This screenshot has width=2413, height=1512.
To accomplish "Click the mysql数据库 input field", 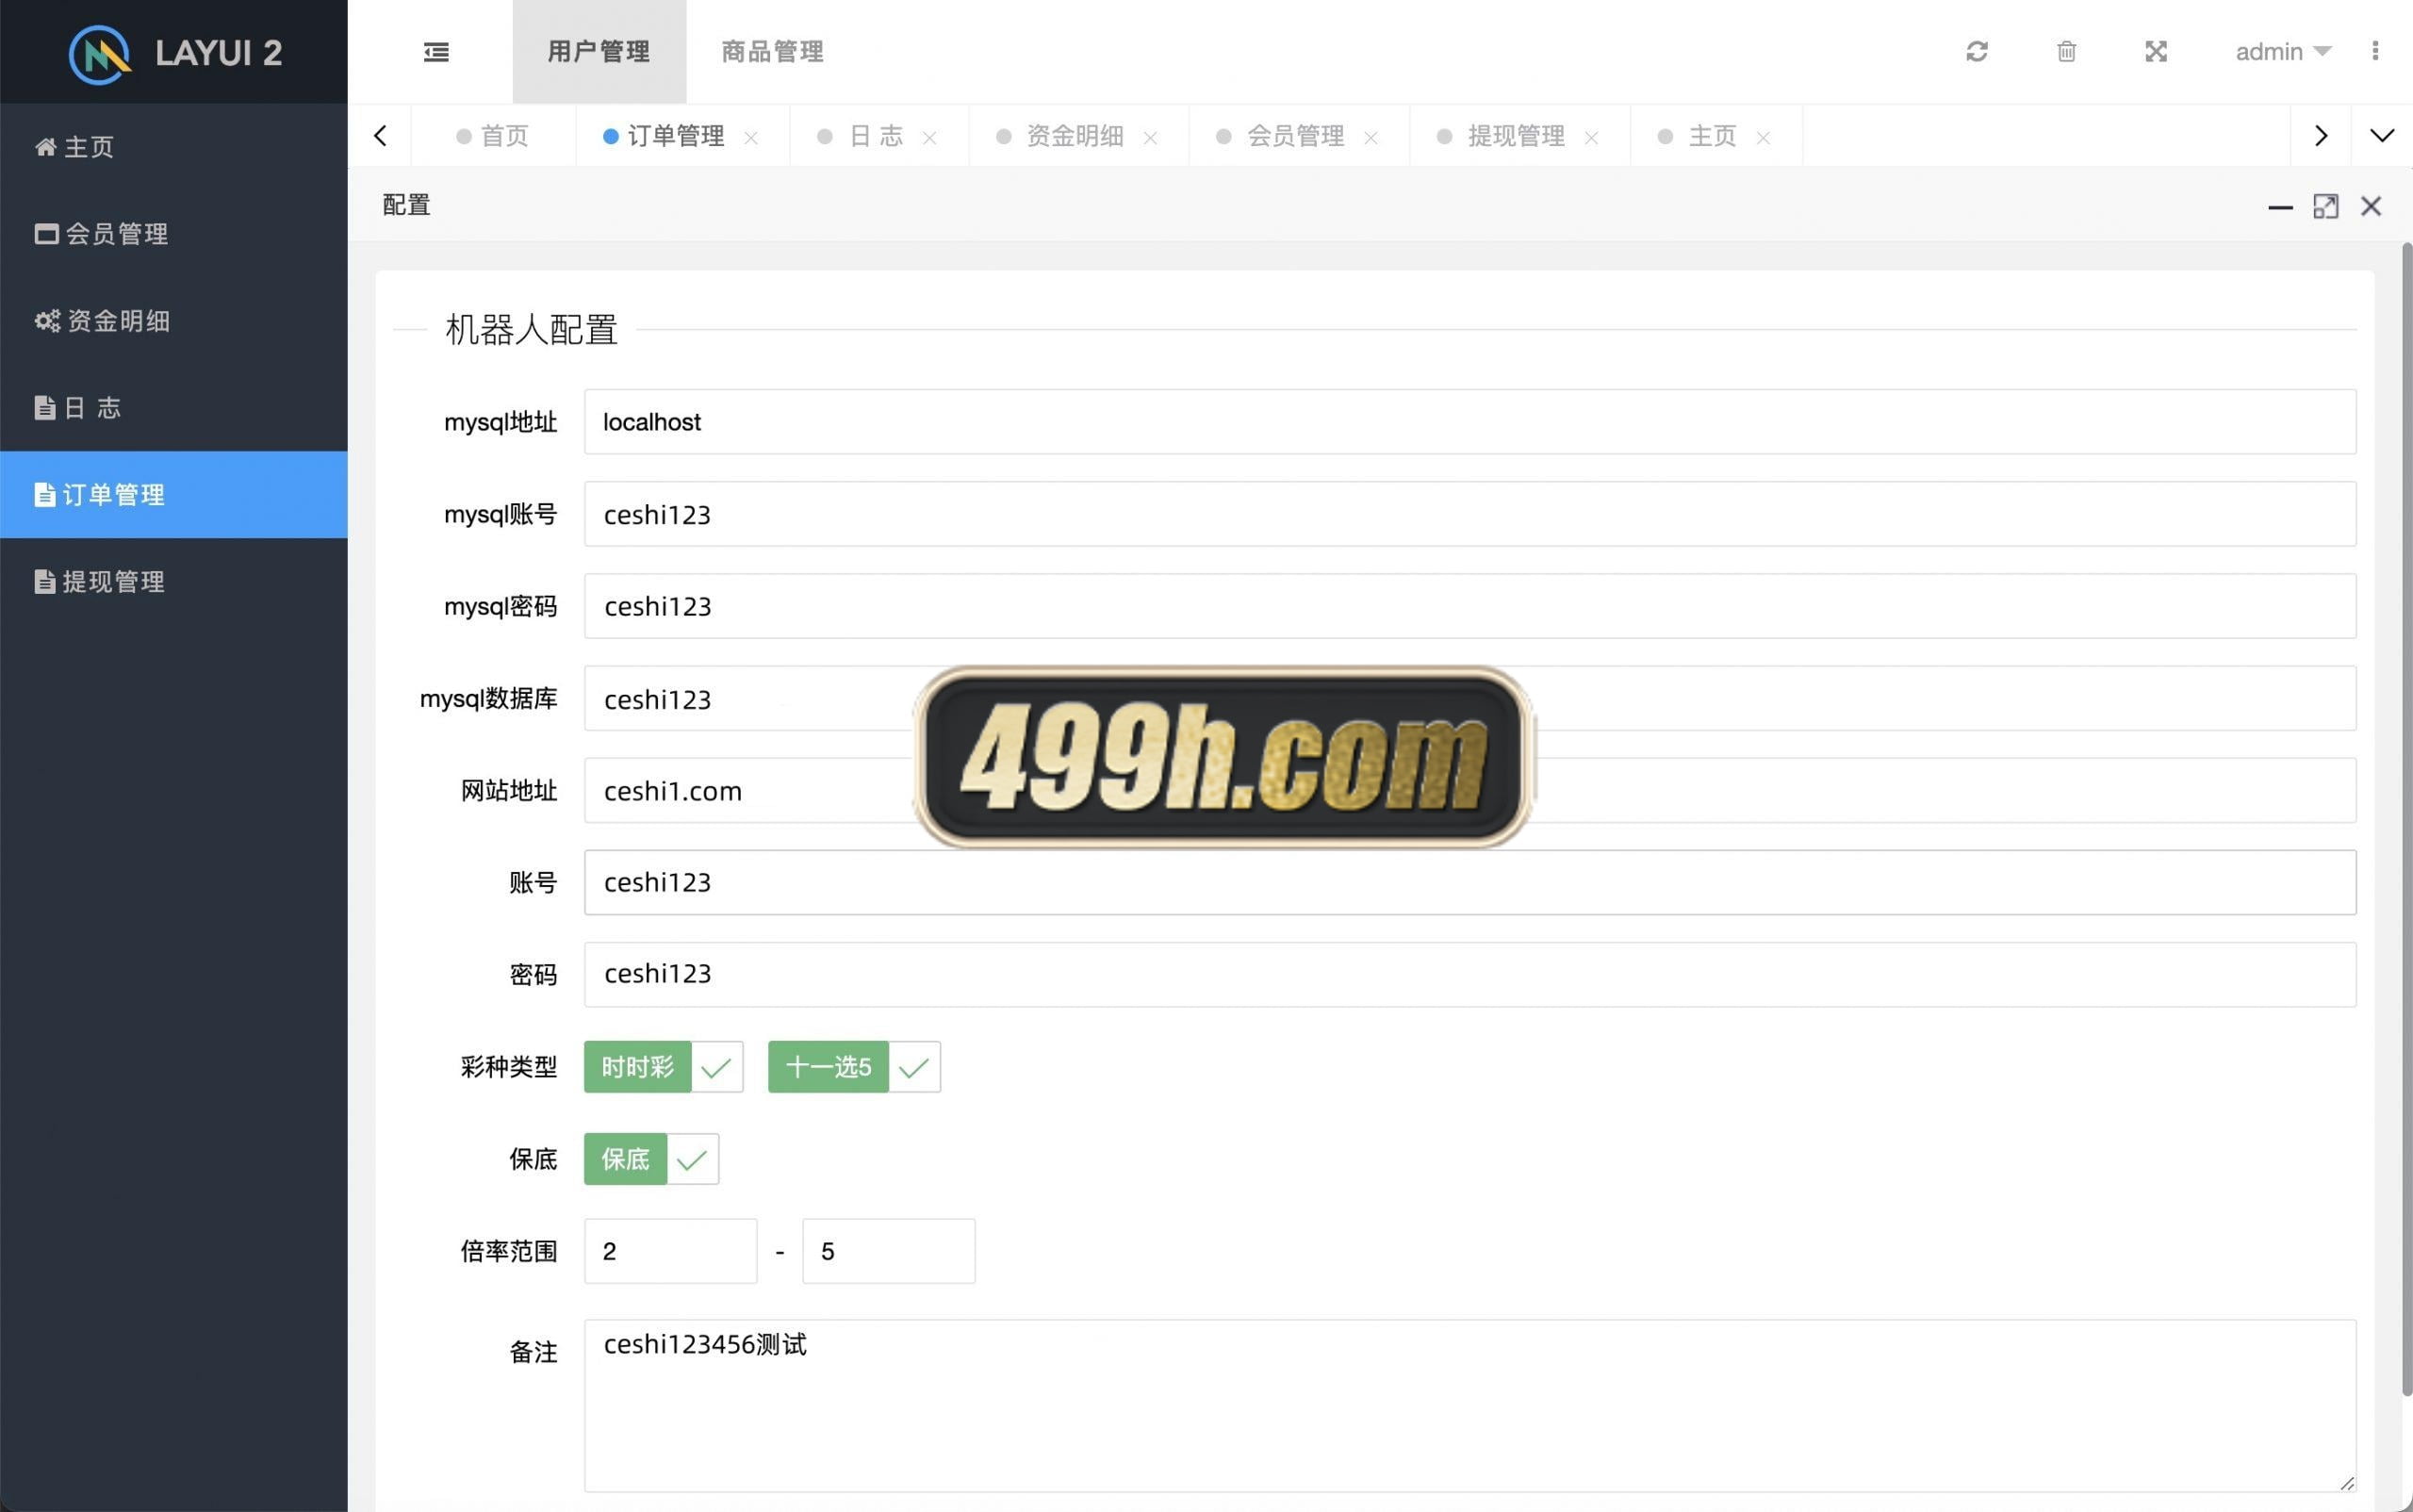I will coord(1470,698).
